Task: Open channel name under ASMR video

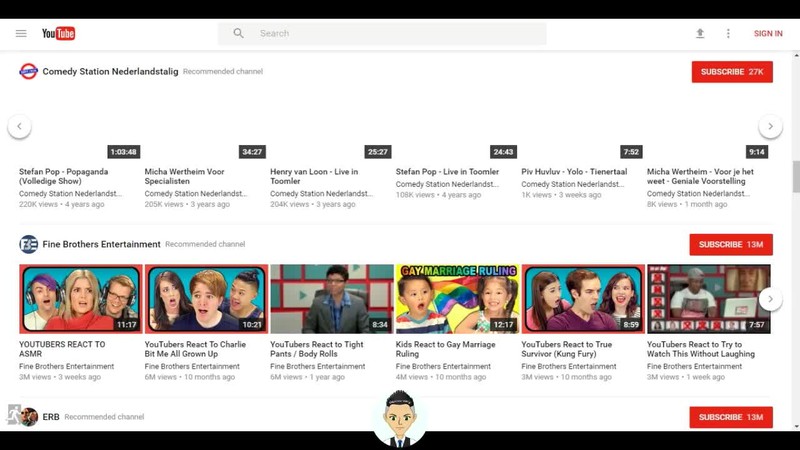Action: tap(66, 366)
